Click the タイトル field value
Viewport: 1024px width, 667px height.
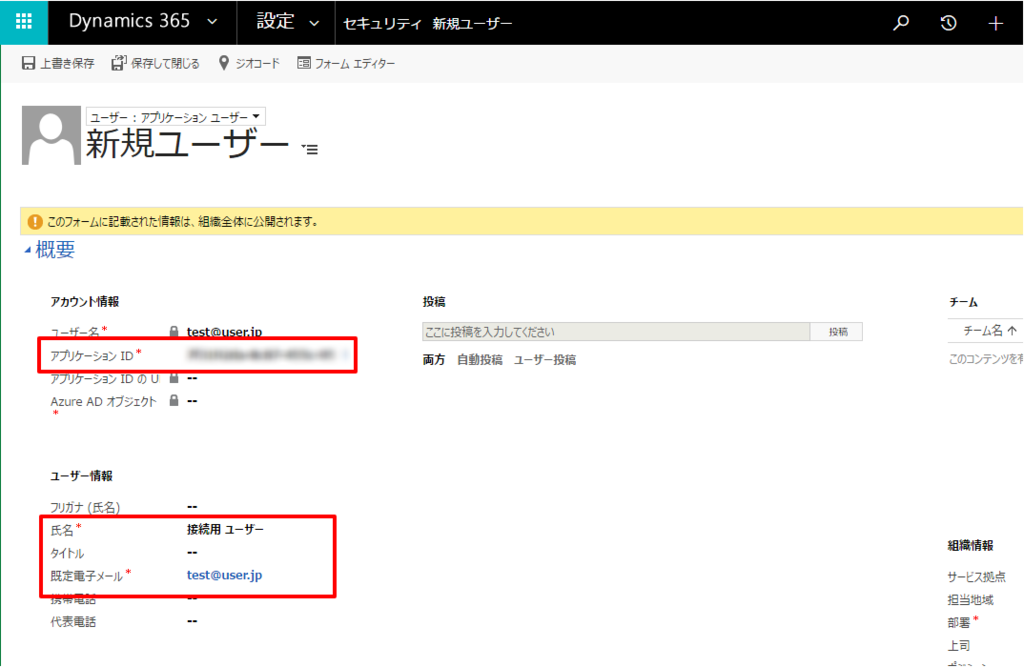coord(192,553)
